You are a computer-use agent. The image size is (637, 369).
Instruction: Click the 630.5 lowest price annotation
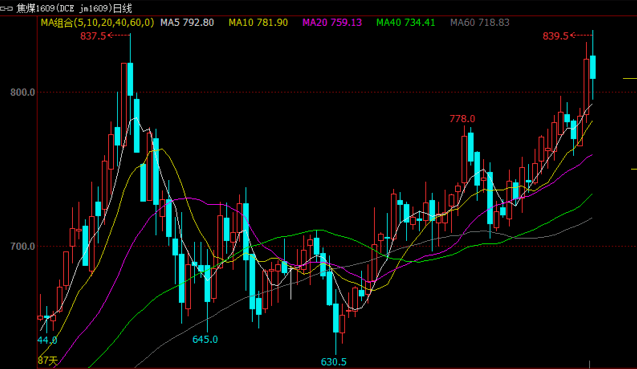pos(334,362)
